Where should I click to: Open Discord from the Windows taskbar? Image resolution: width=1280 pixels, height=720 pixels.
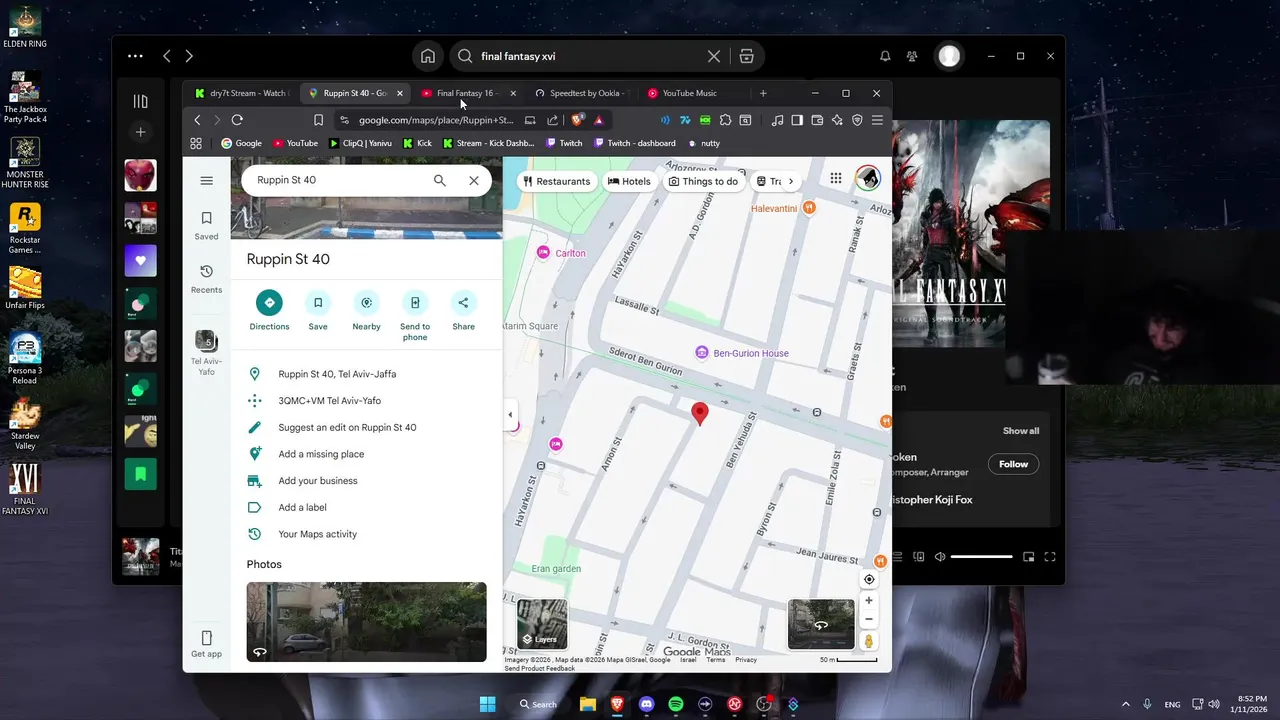tap(646, 704)
